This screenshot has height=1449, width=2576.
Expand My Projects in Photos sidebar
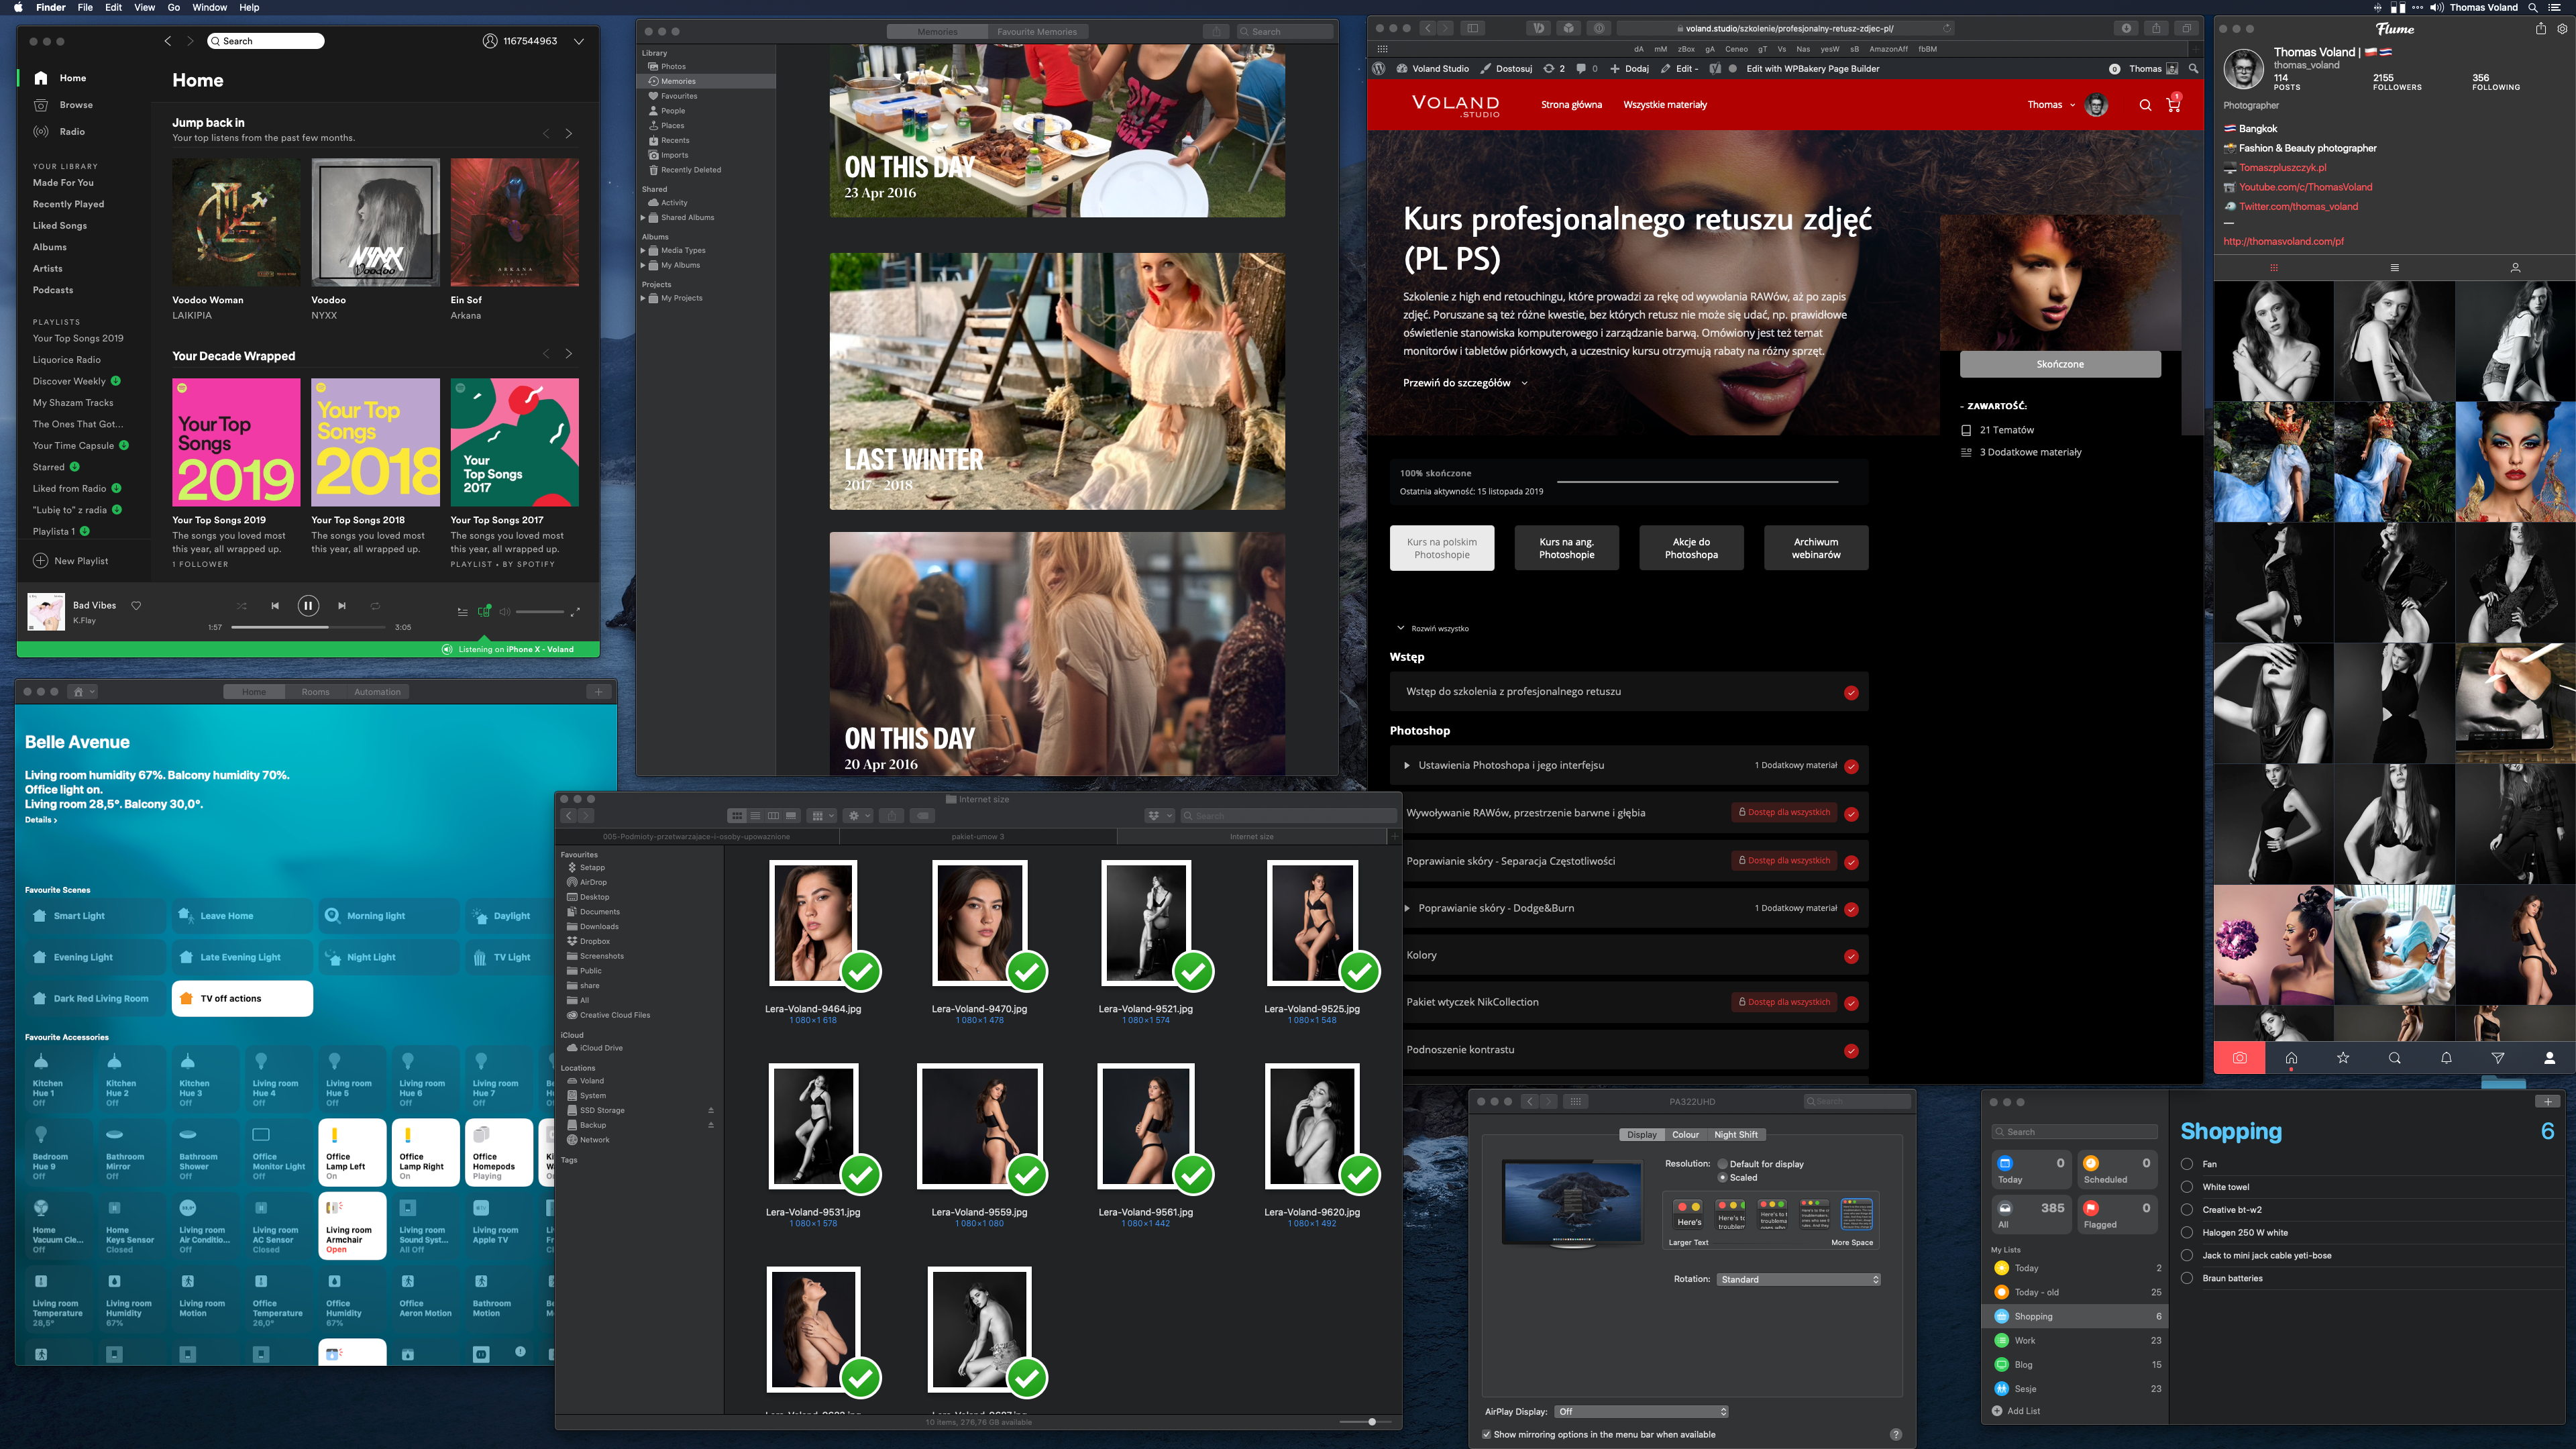coord(643,298)
